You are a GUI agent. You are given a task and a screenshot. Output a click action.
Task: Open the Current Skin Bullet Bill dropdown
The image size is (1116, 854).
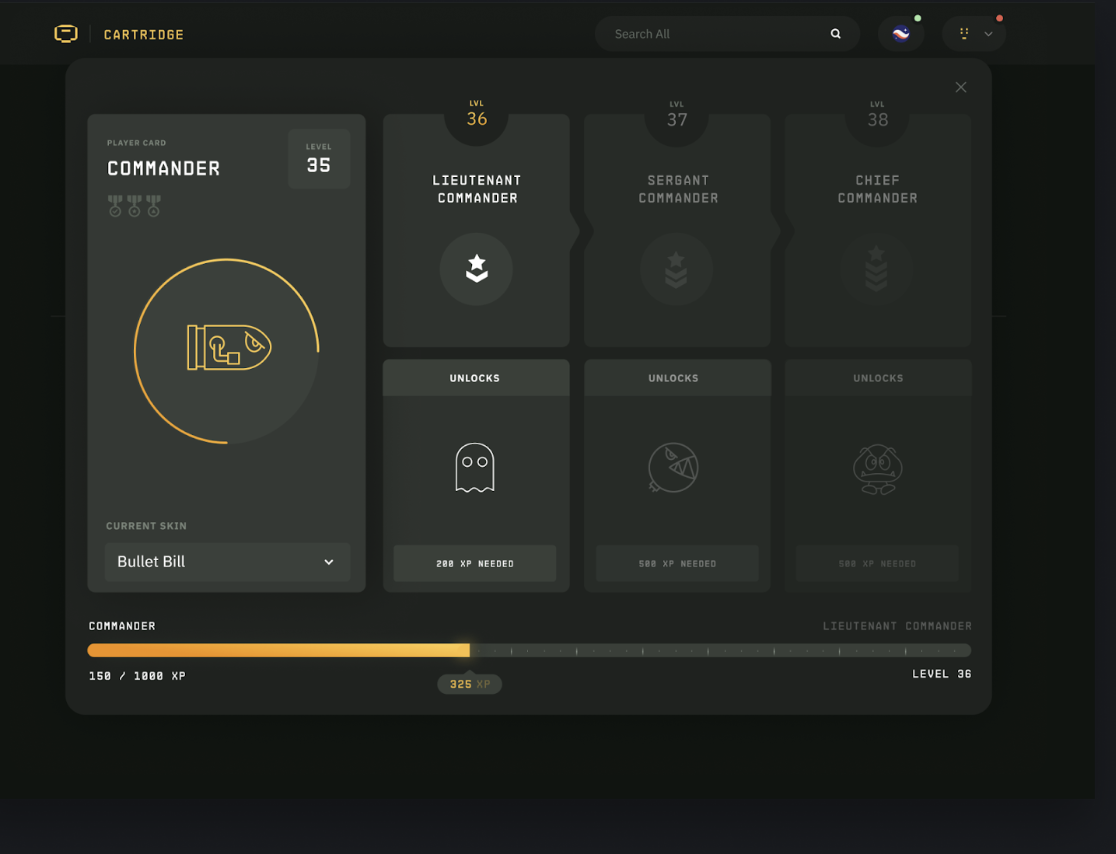227,562
